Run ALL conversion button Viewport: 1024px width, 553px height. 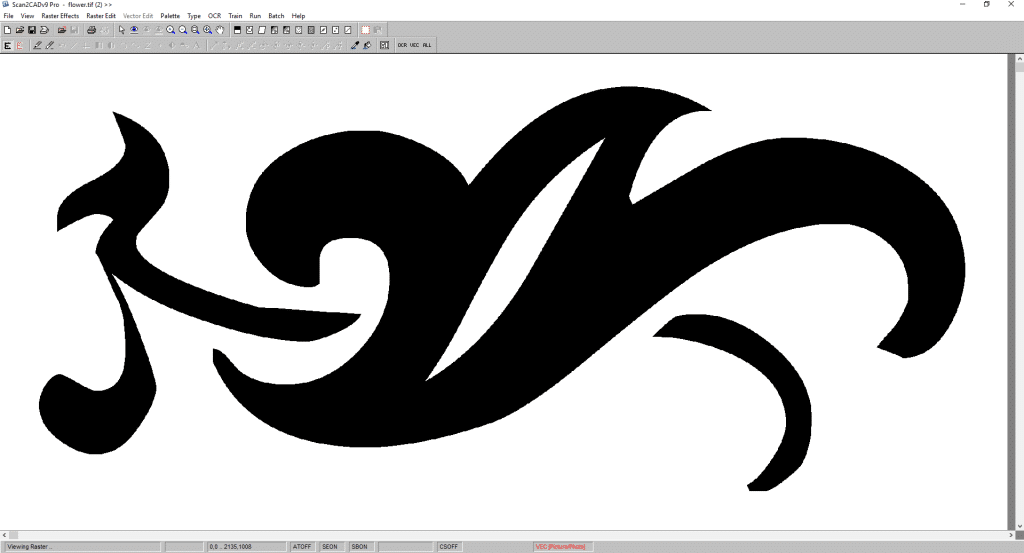pos(427,46)
